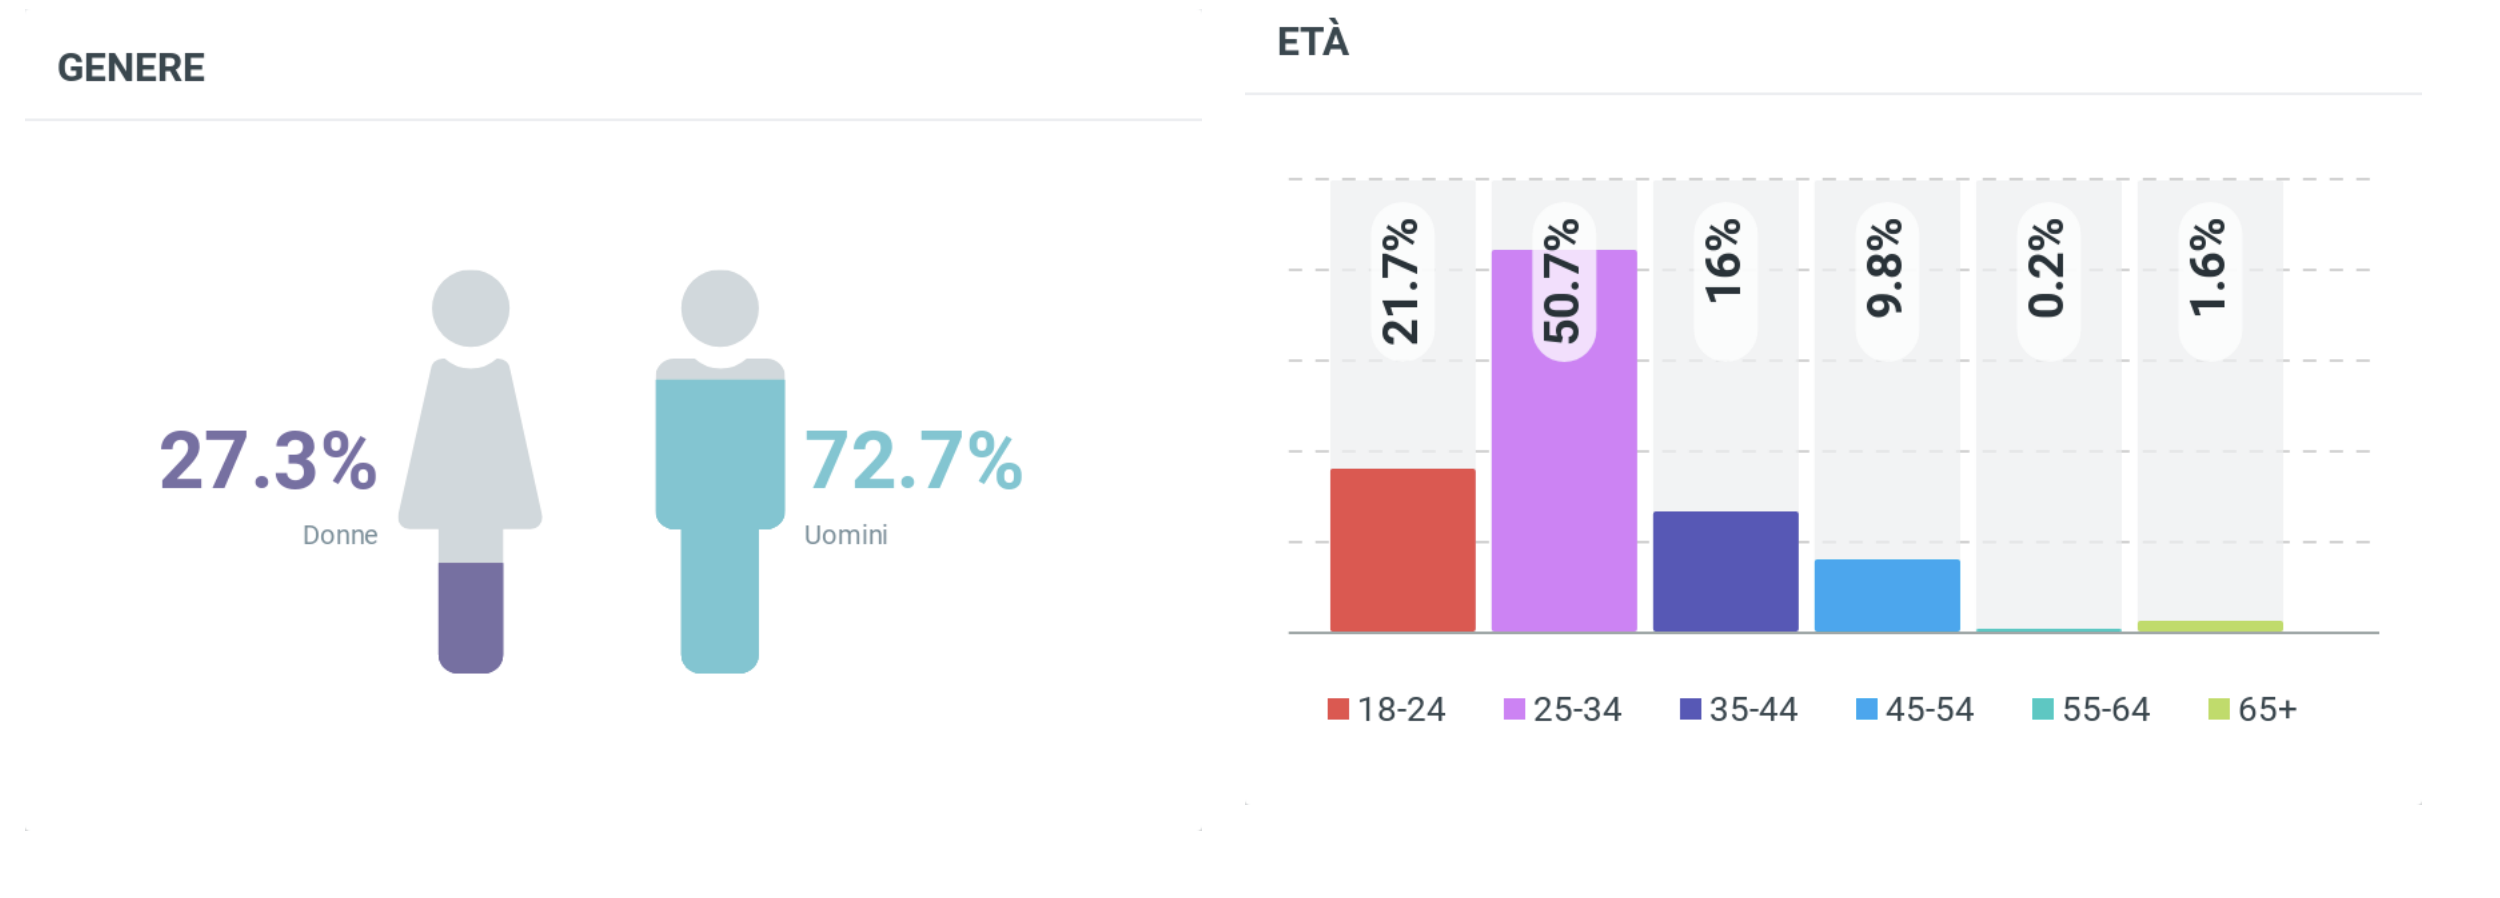Select the small green 65+ bar

(2210, 627)
